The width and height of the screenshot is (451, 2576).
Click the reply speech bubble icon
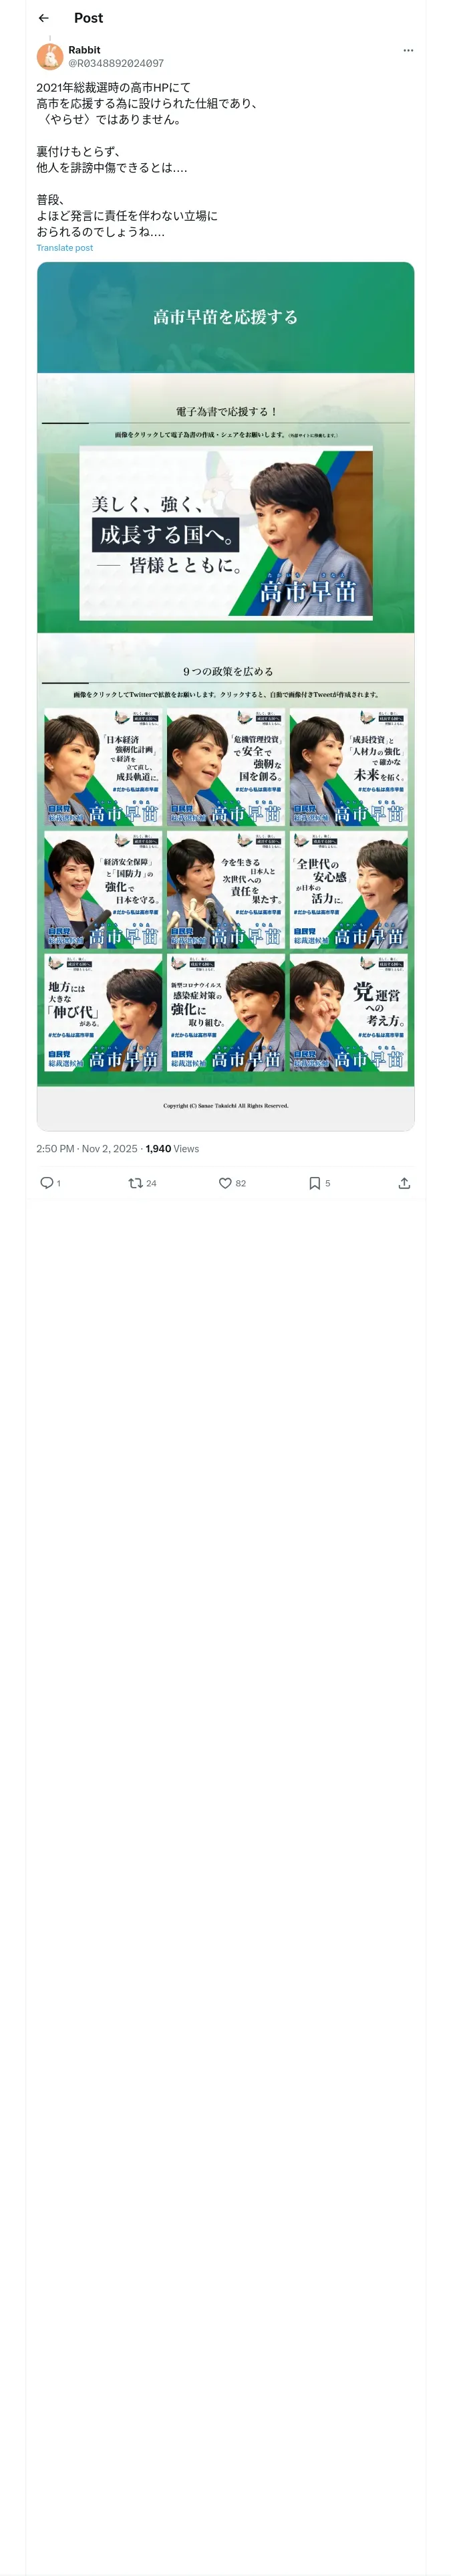click(46, 1183)
